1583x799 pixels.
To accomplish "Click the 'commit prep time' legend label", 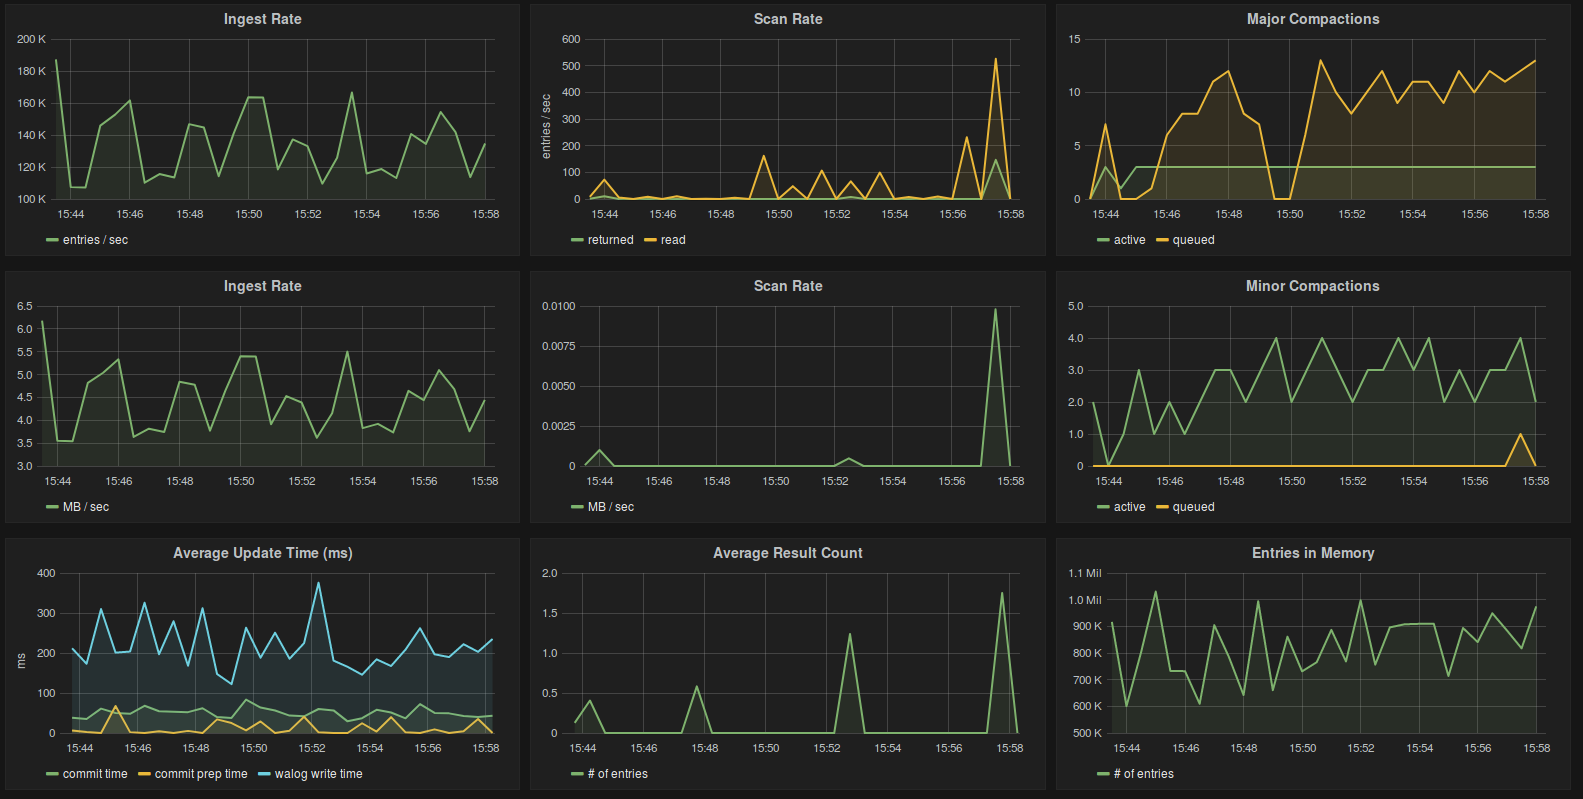I will (x=200, y=774).
